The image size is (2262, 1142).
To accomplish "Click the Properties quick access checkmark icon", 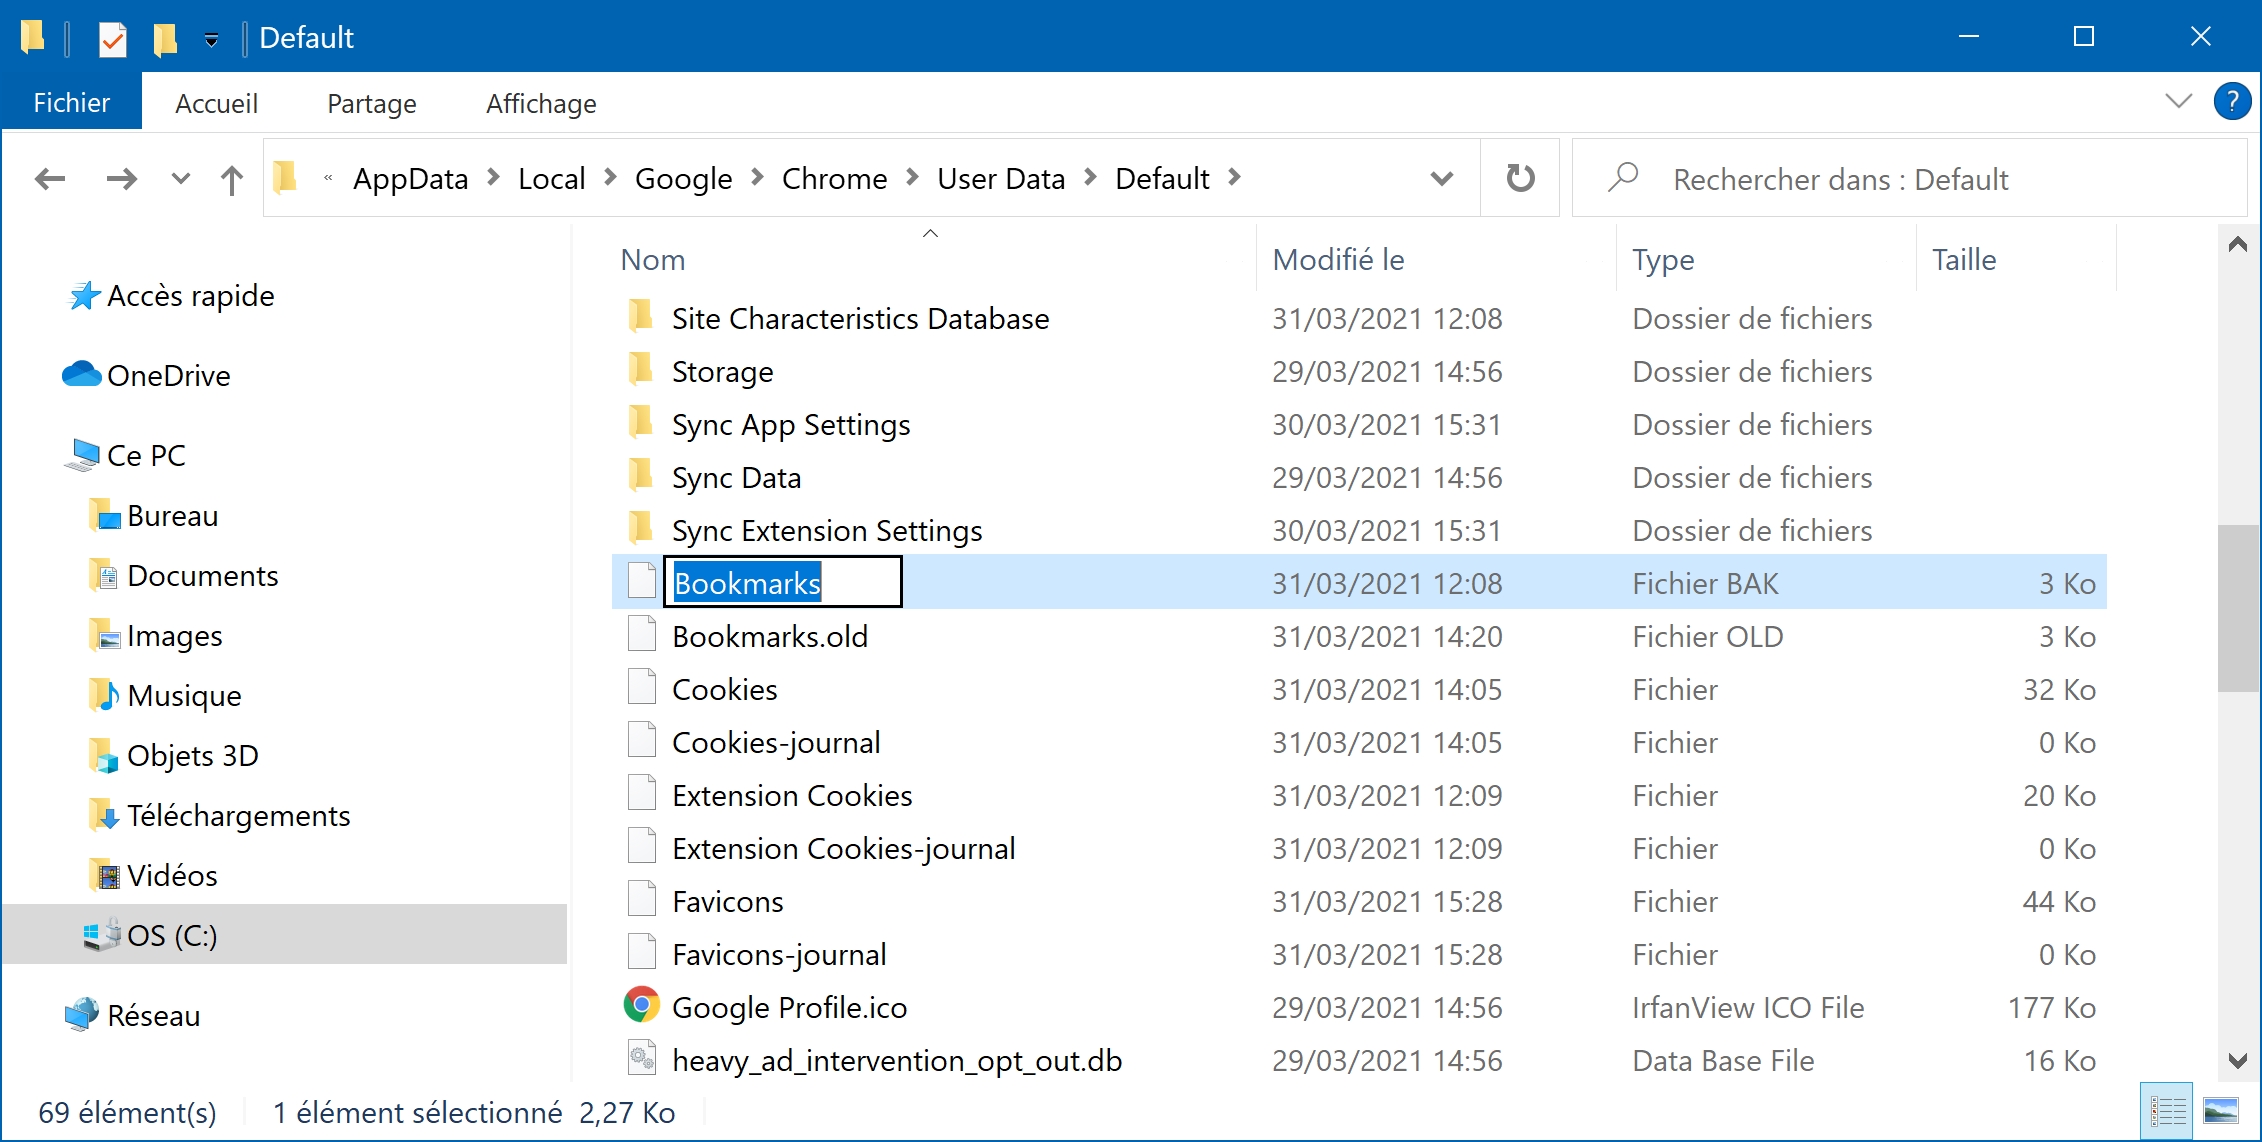I will [x=112, y=38].
